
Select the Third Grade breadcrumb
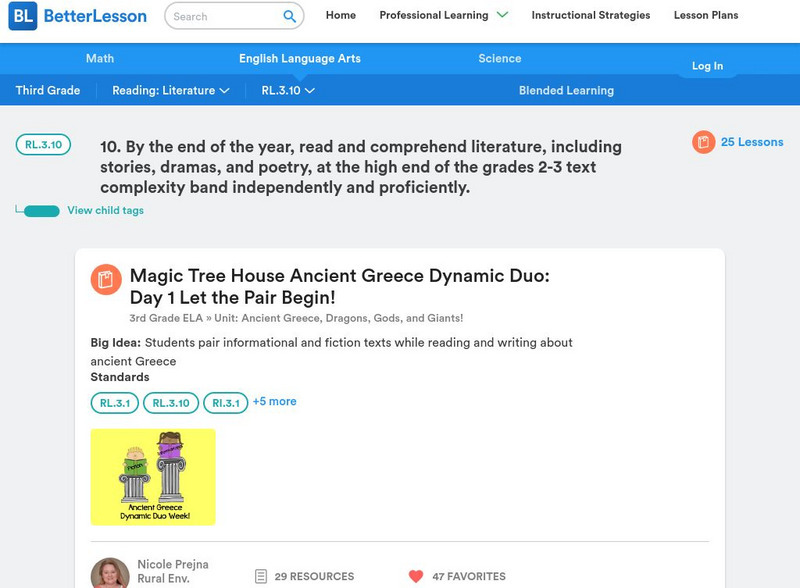pyautogui.click(x=48, y=90)
